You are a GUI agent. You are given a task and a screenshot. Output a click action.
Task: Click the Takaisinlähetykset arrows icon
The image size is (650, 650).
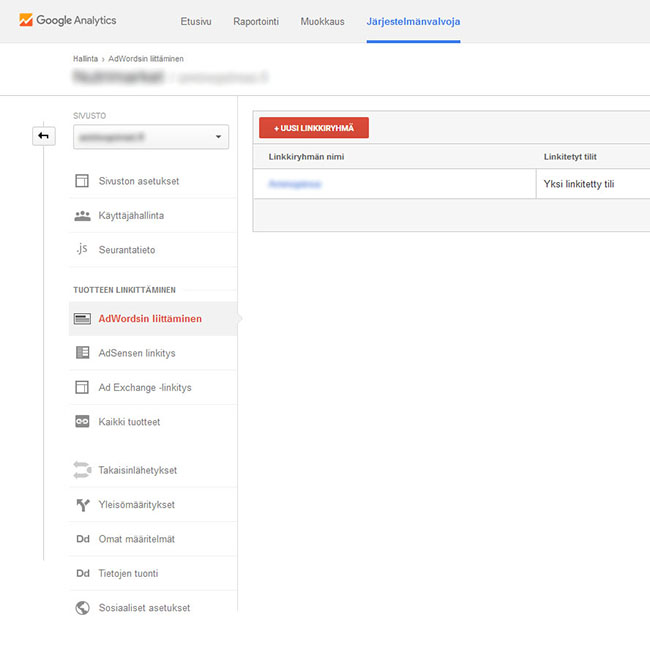(x=82, y=470)
